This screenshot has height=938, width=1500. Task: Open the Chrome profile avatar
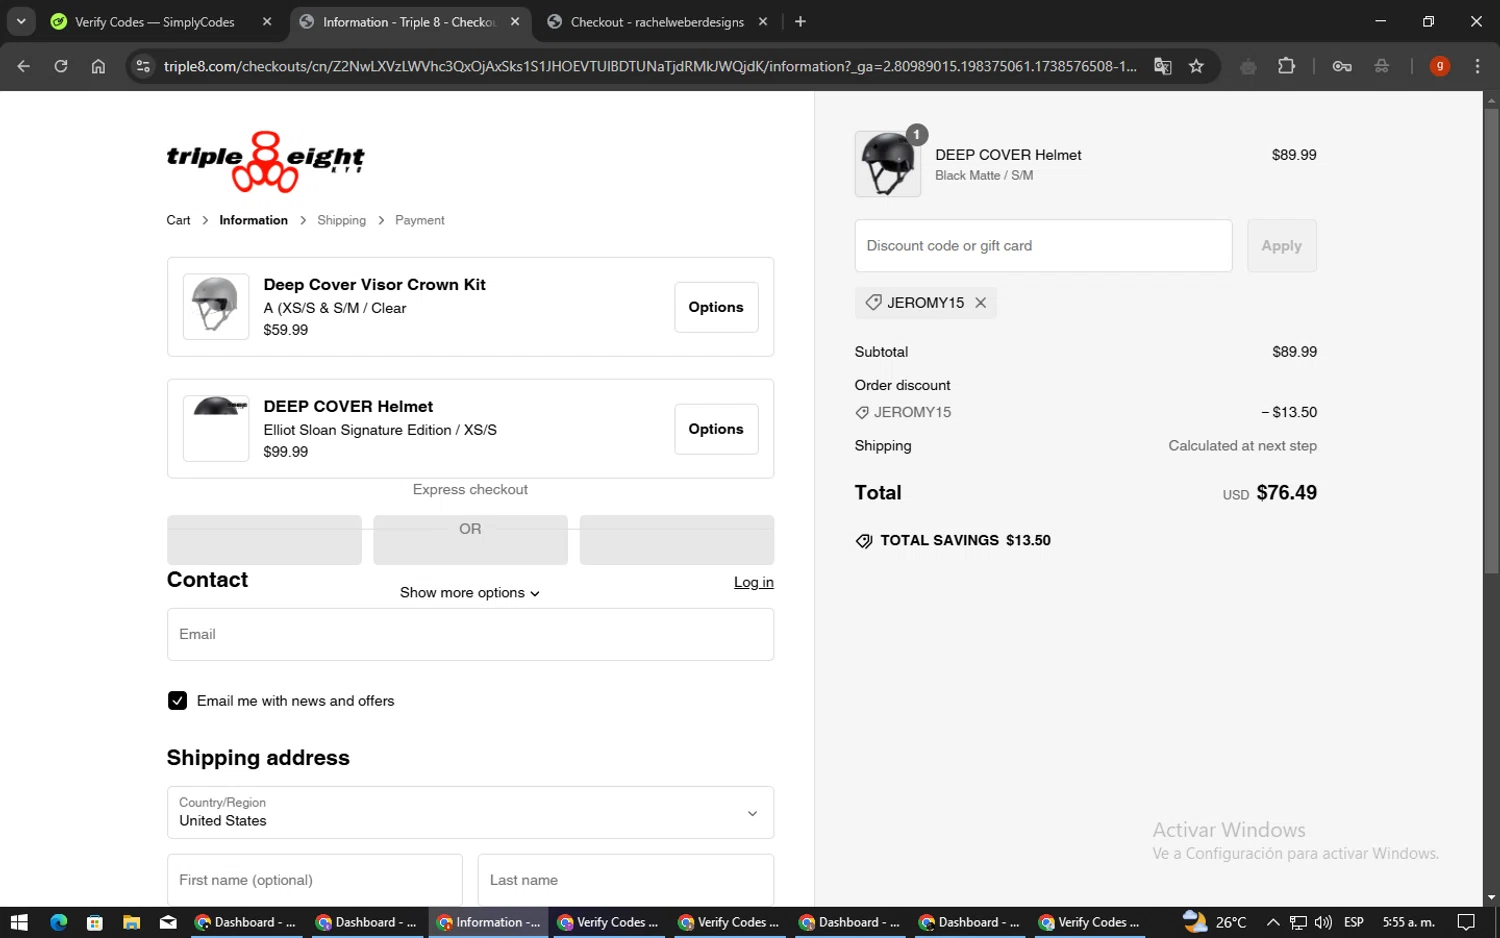[1439, 66]
